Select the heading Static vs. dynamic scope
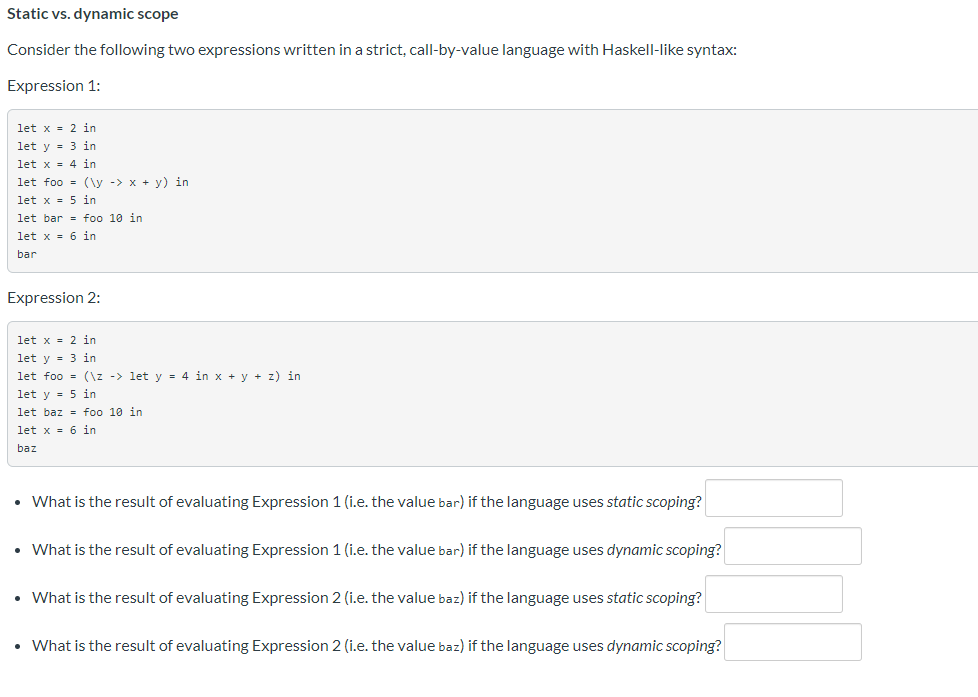Viewport: 978px width, 697px height. coord(93,13)
